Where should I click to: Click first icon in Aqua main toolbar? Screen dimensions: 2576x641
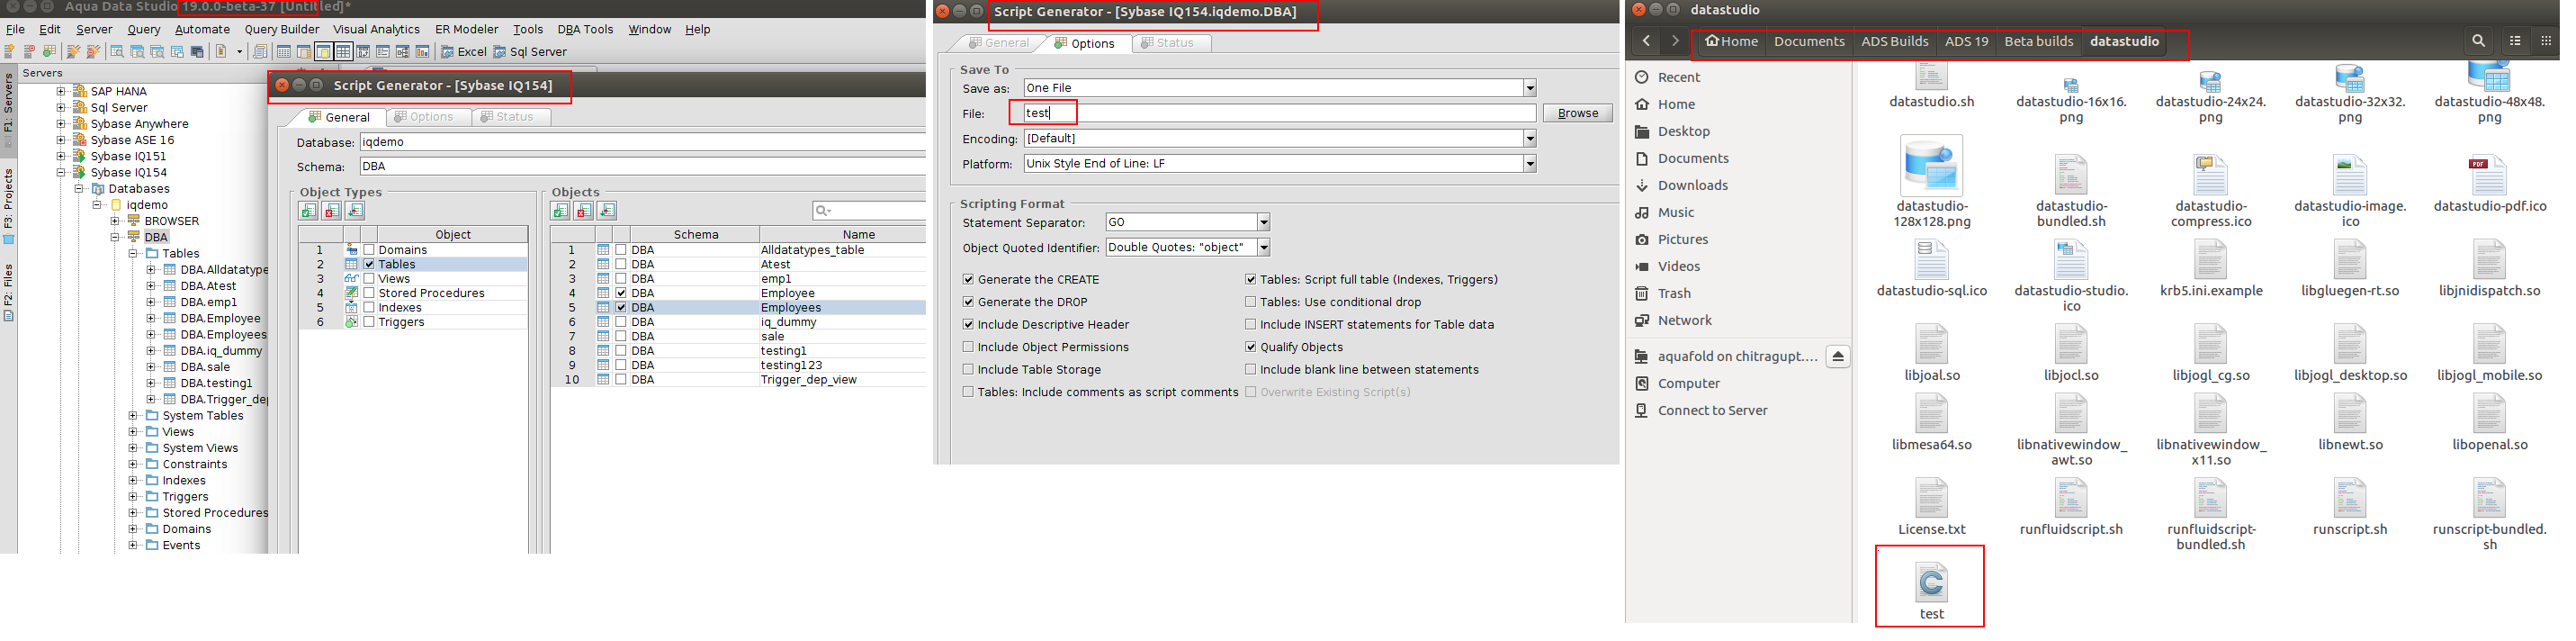[10, 52]
